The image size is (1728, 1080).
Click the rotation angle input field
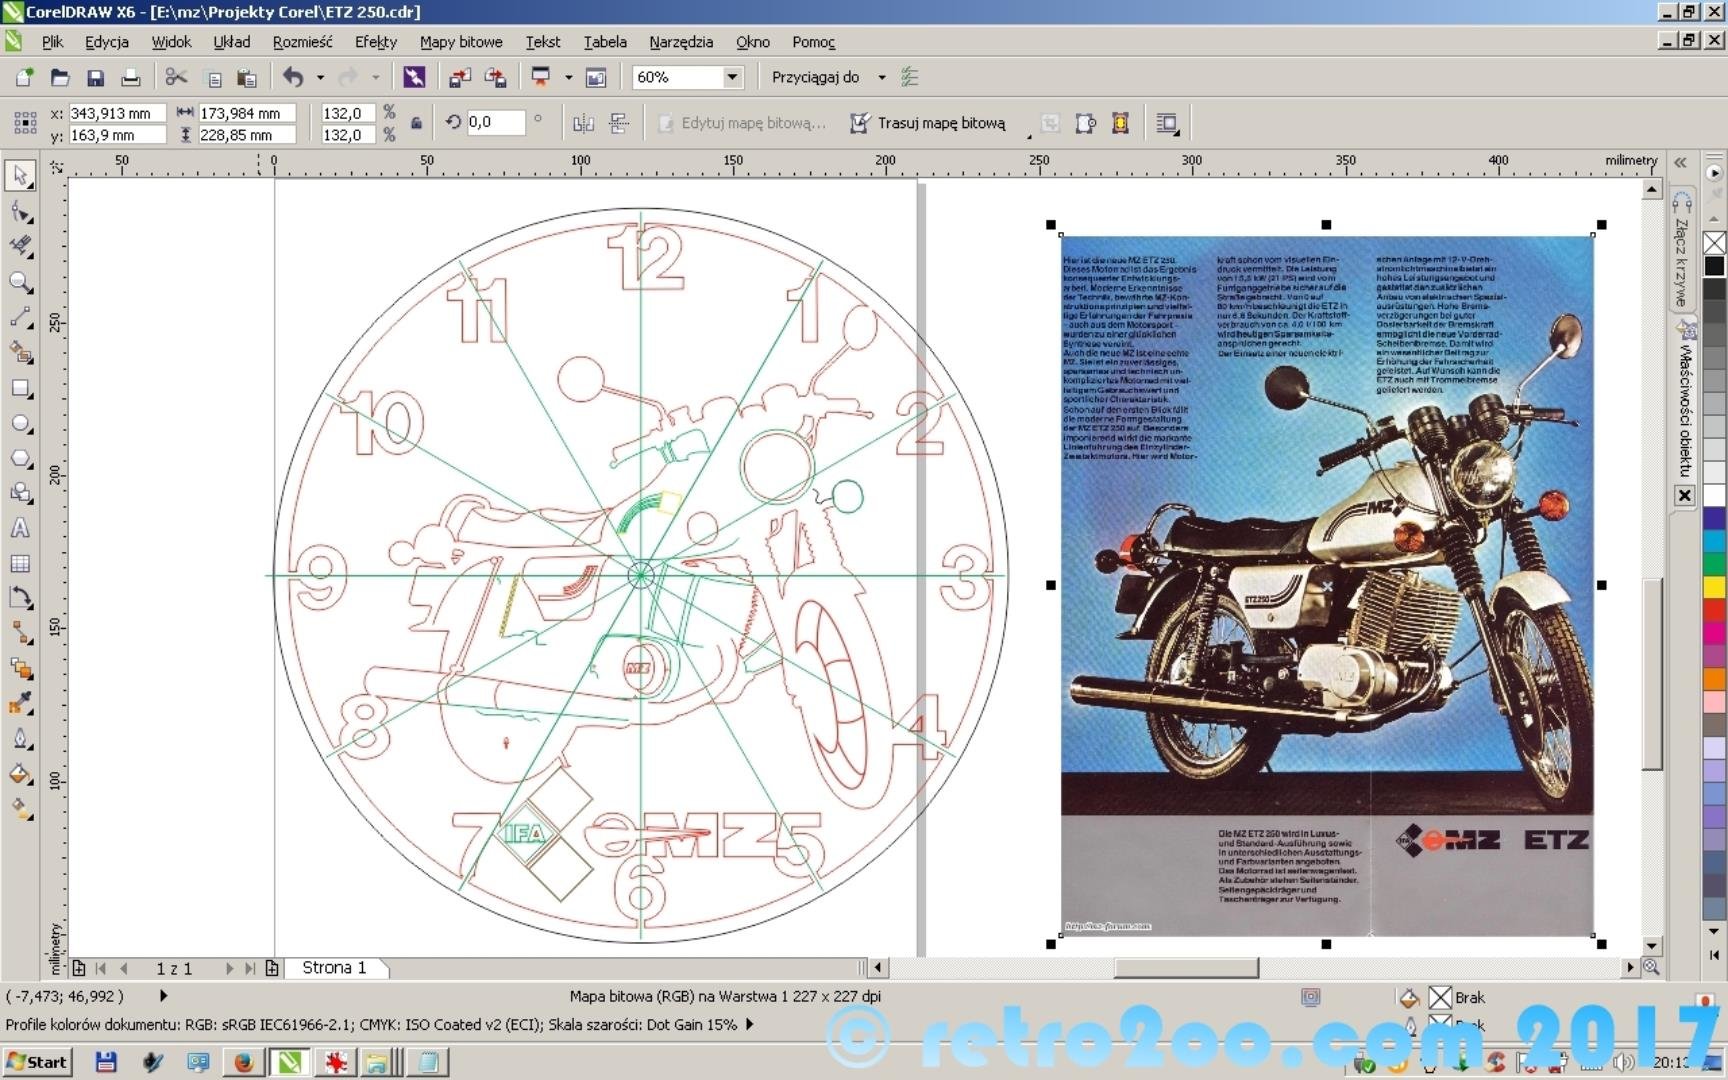(496, 122)
